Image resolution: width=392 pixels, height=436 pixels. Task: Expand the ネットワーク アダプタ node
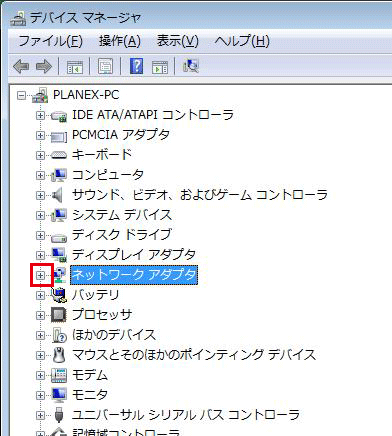click(40, 275)
